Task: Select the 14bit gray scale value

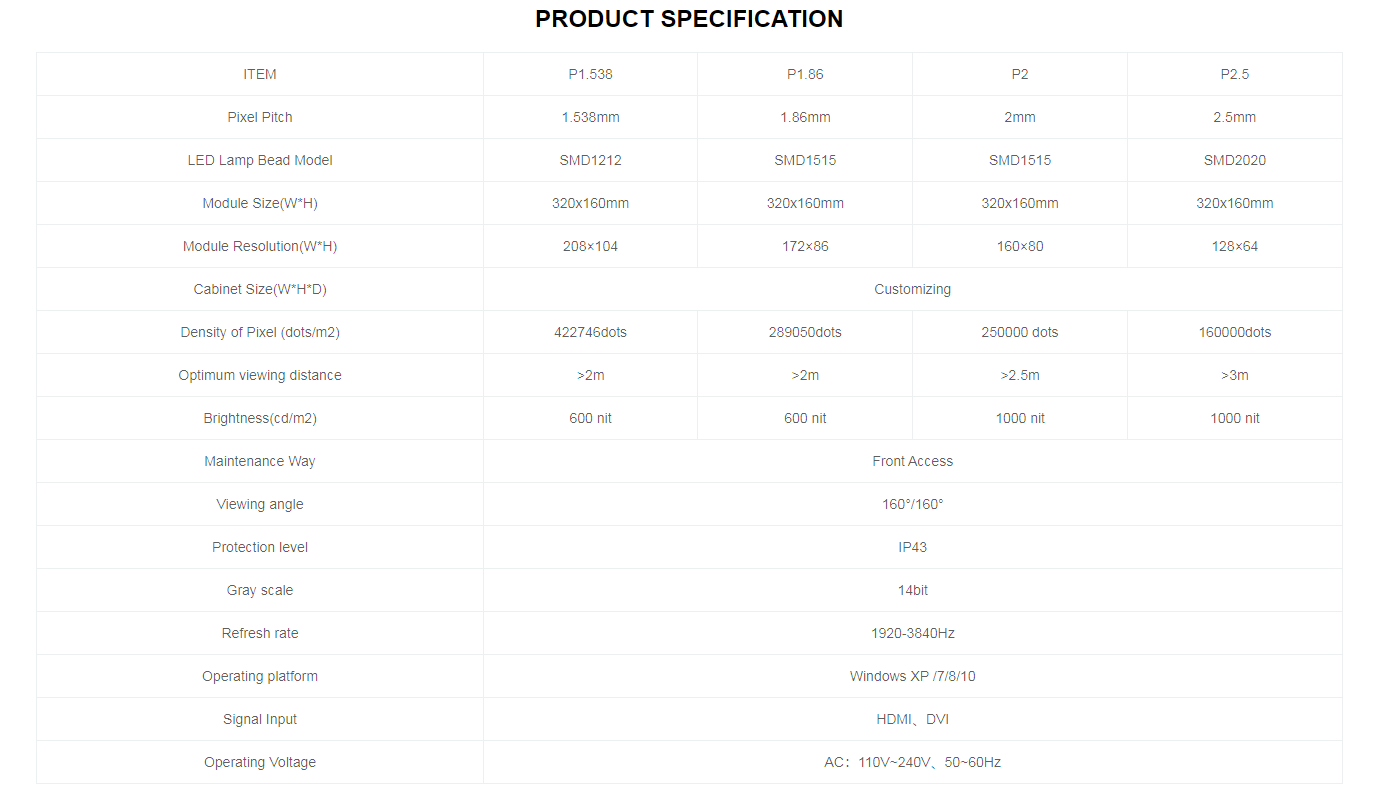Action: click(912, 590)
